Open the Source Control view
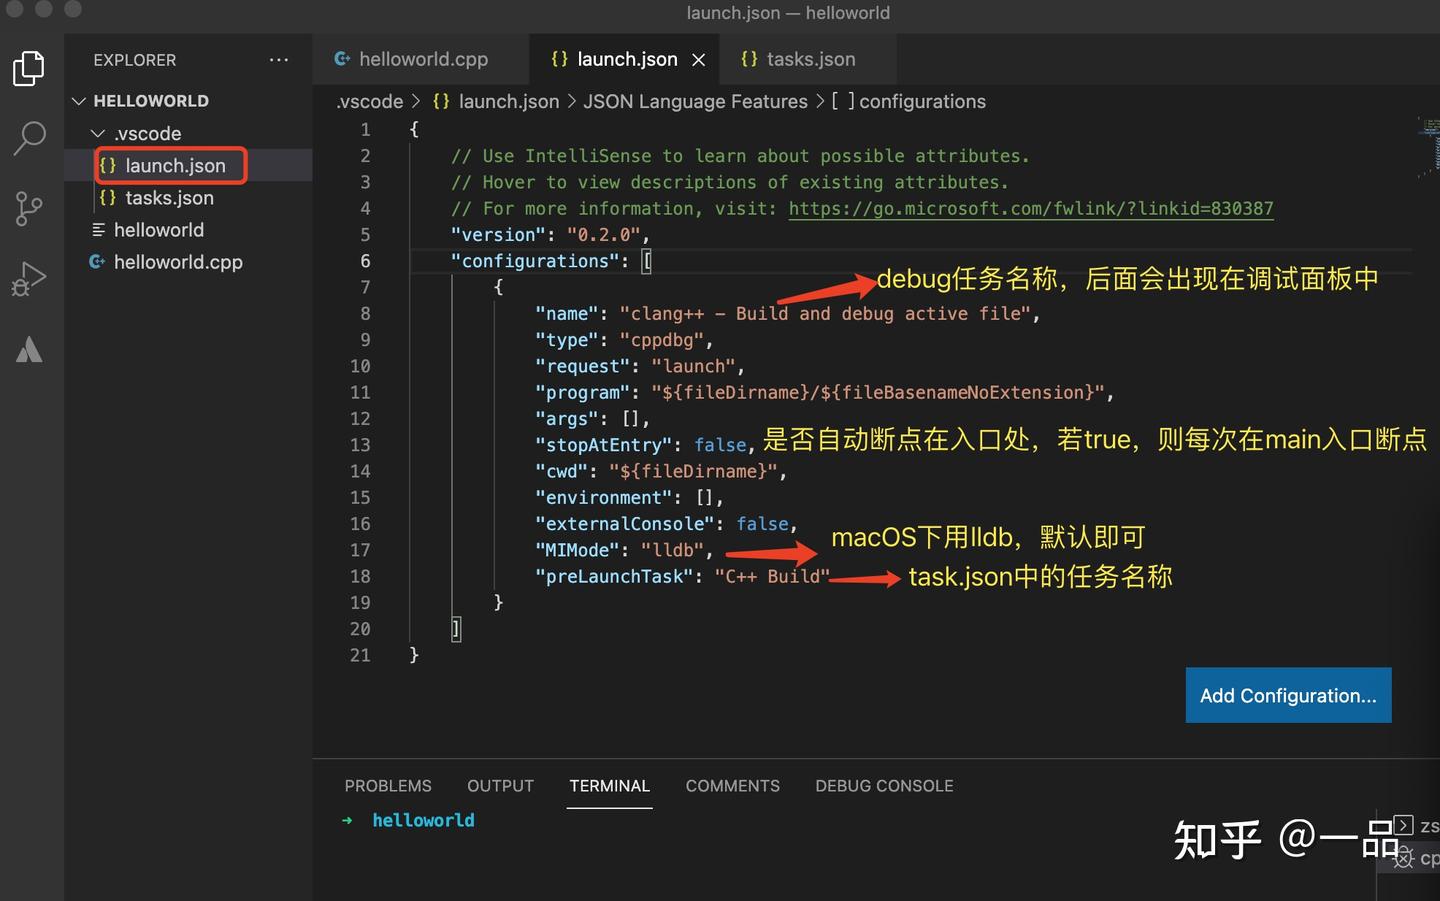Image resolution: width=1440 pixels, height=901 pixels. tap(28, 208)
